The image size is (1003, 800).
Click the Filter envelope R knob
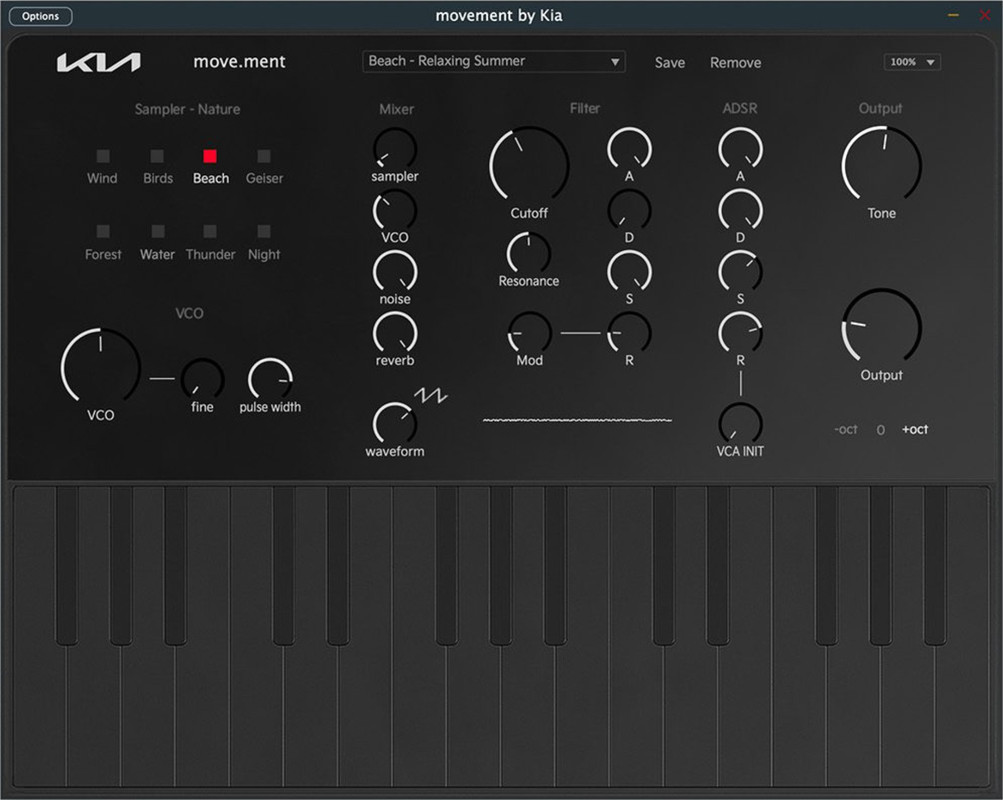click(629, 333)
